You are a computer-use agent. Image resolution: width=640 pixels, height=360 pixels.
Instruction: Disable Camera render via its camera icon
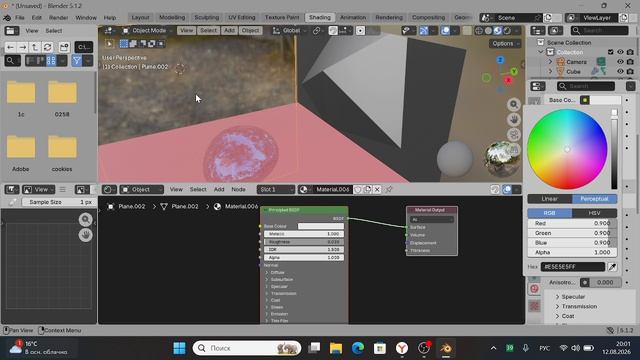point(630,62)
